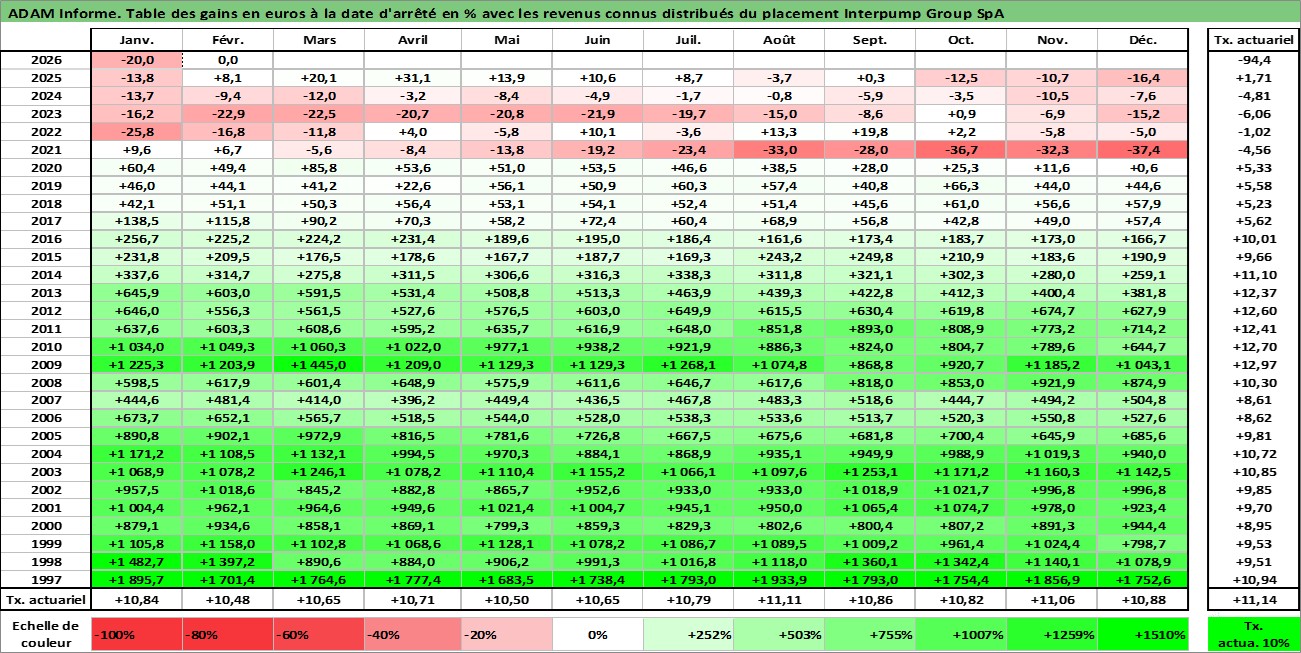Click the 'Juin' column header

pyautogui.click(x=598, y=40)
